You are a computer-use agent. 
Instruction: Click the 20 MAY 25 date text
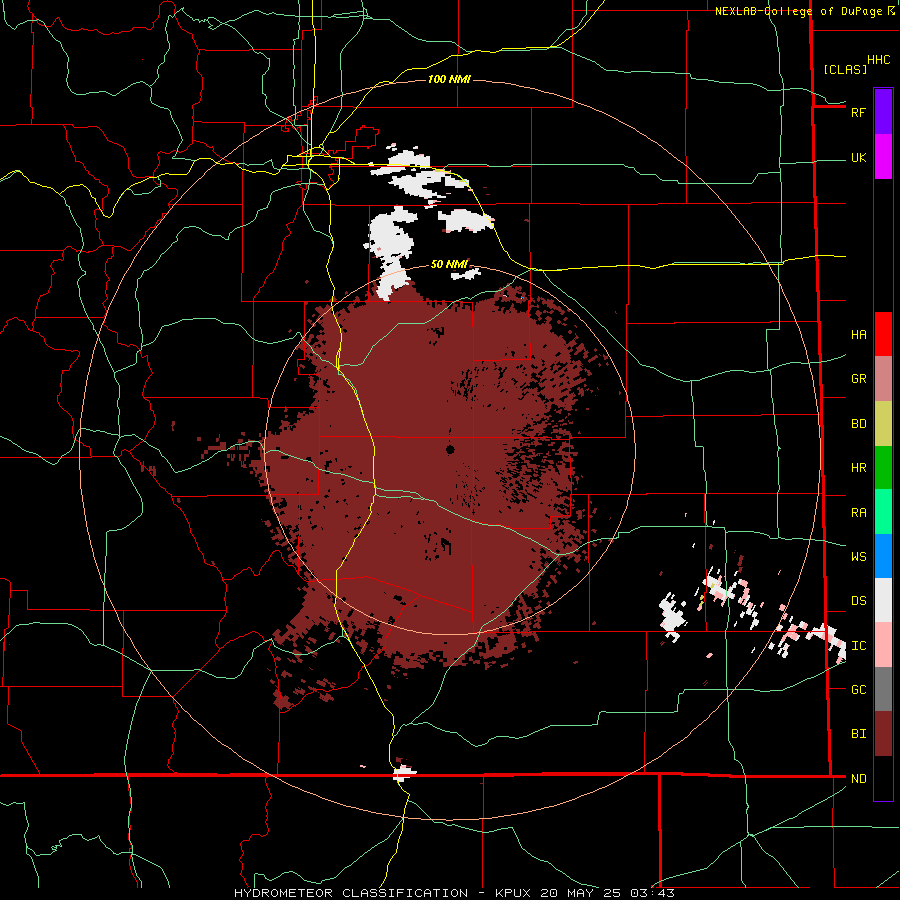tap(581, 893)
